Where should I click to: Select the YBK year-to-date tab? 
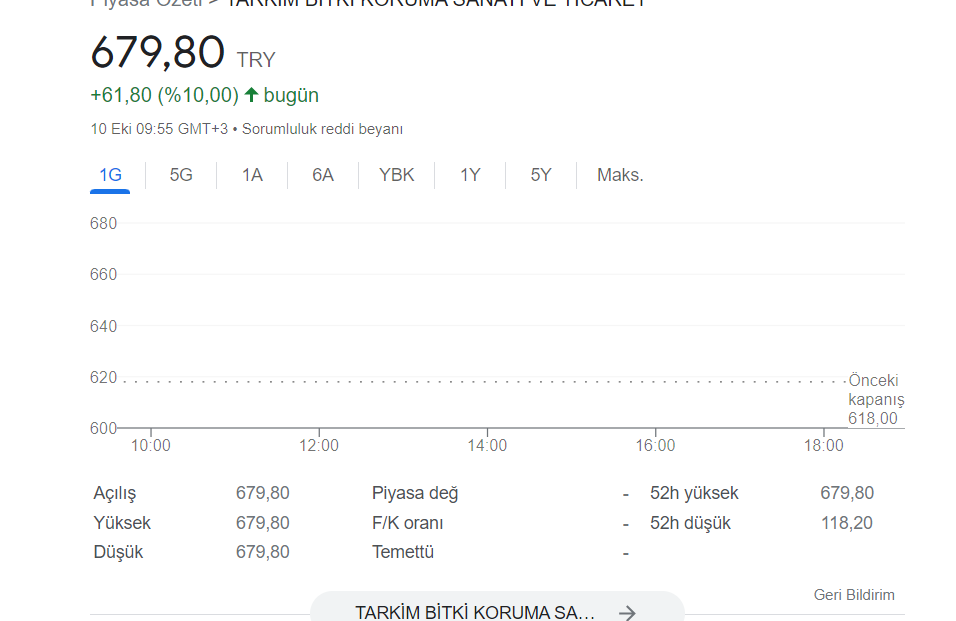[x=396, y=176]
